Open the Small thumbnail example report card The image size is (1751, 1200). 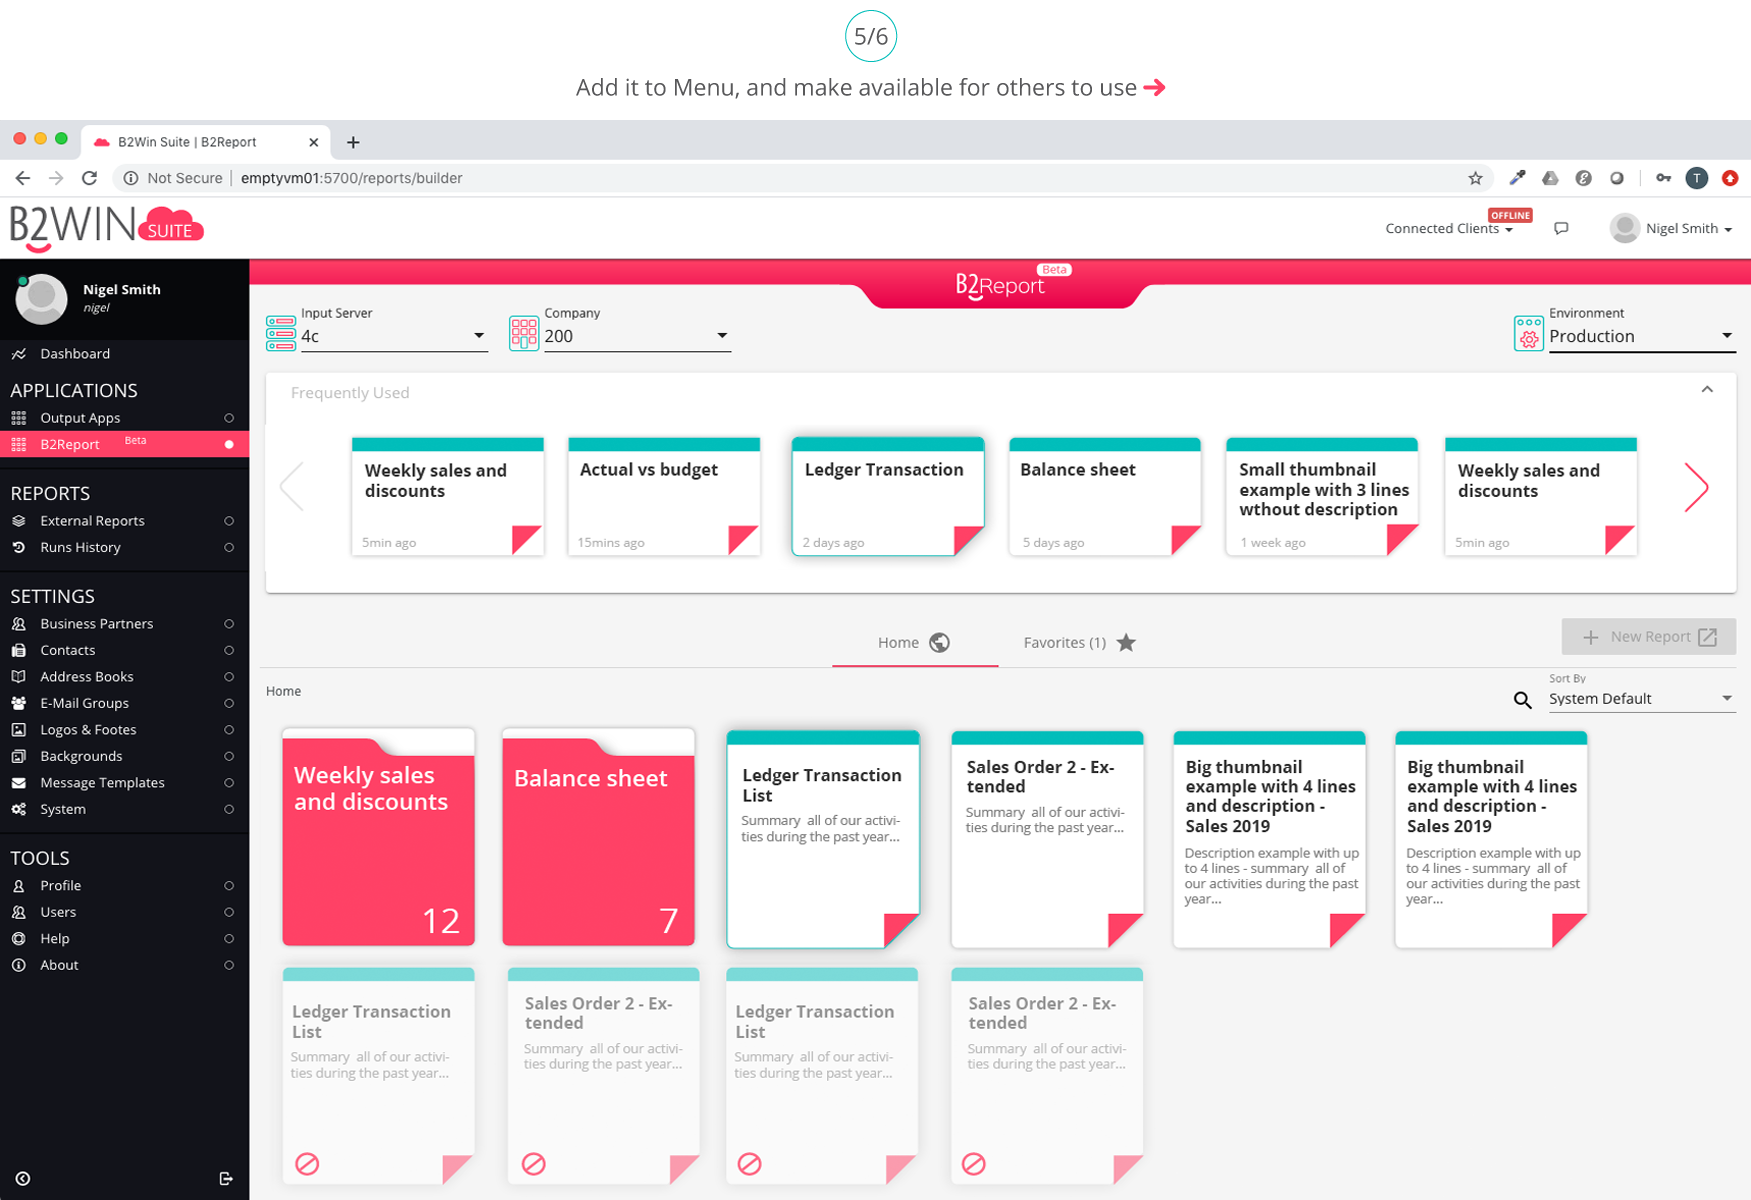[1322, 496]
